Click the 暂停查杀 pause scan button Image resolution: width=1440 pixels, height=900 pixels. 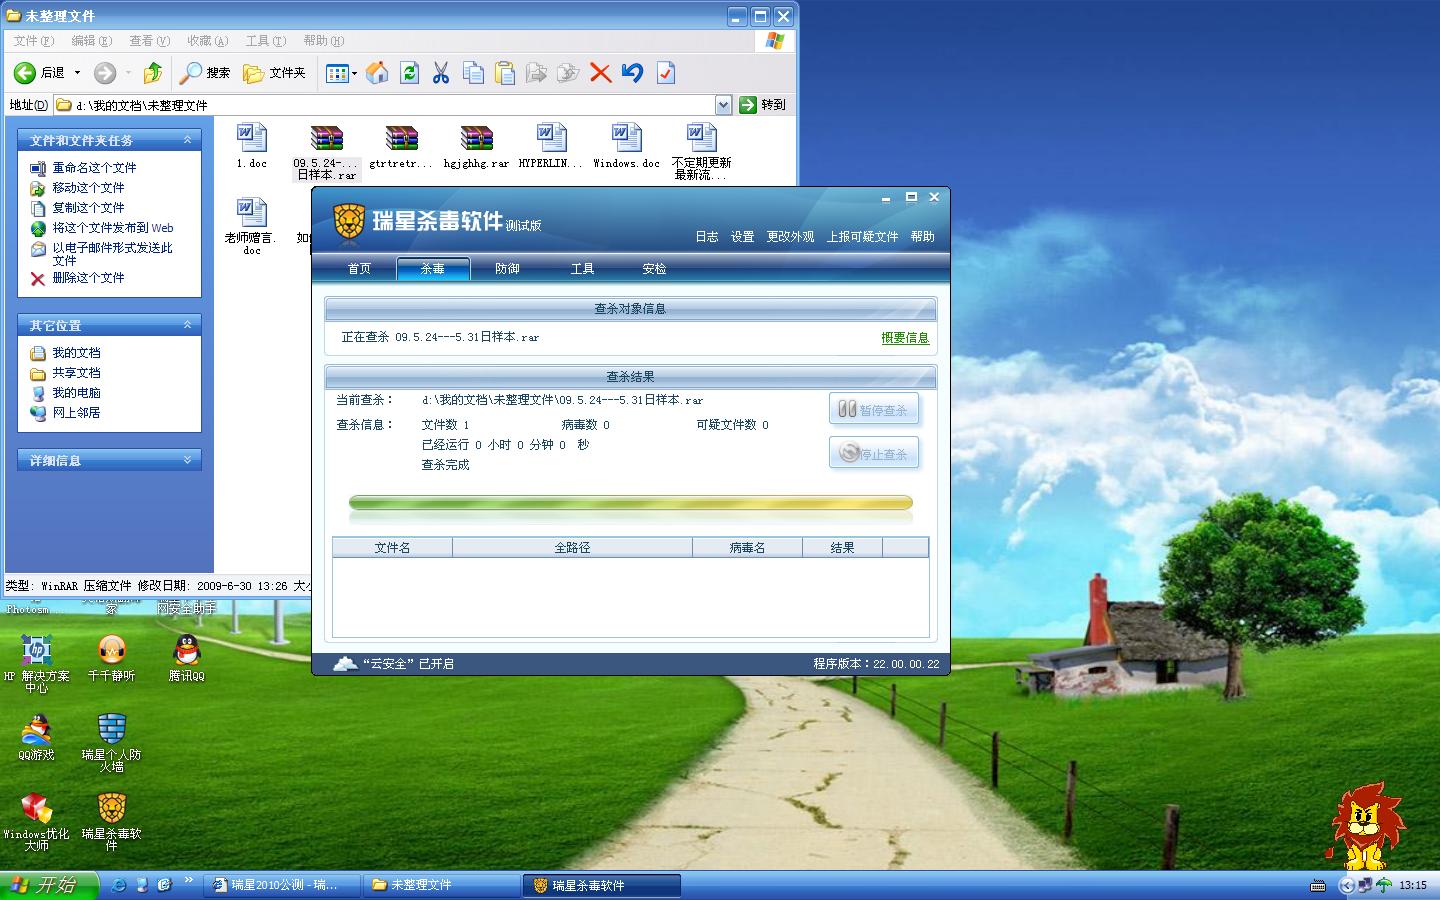(874, 409)
